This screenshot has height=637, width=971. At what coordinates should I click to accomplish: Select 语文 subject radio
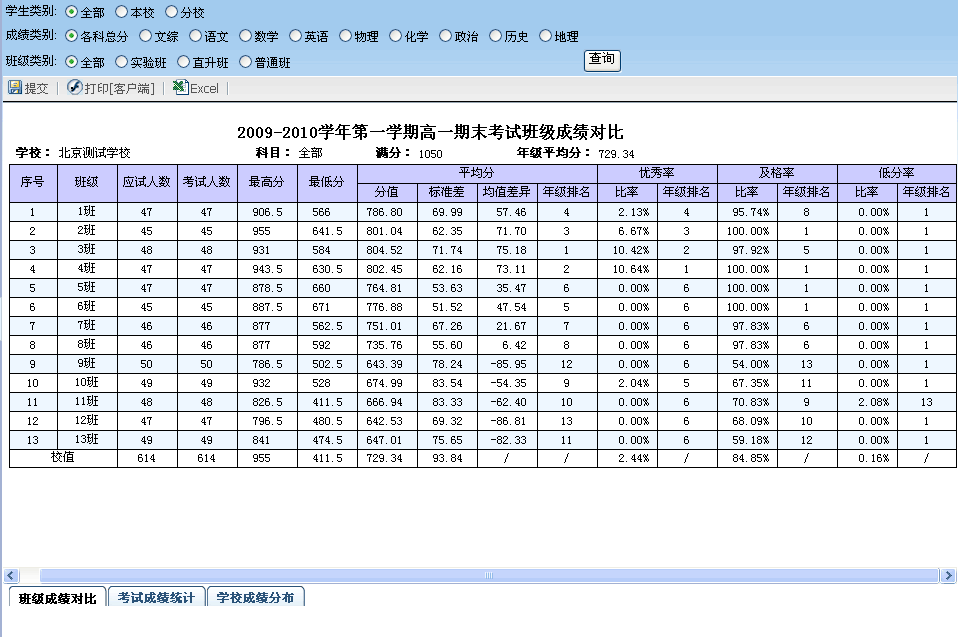point(196,36)
